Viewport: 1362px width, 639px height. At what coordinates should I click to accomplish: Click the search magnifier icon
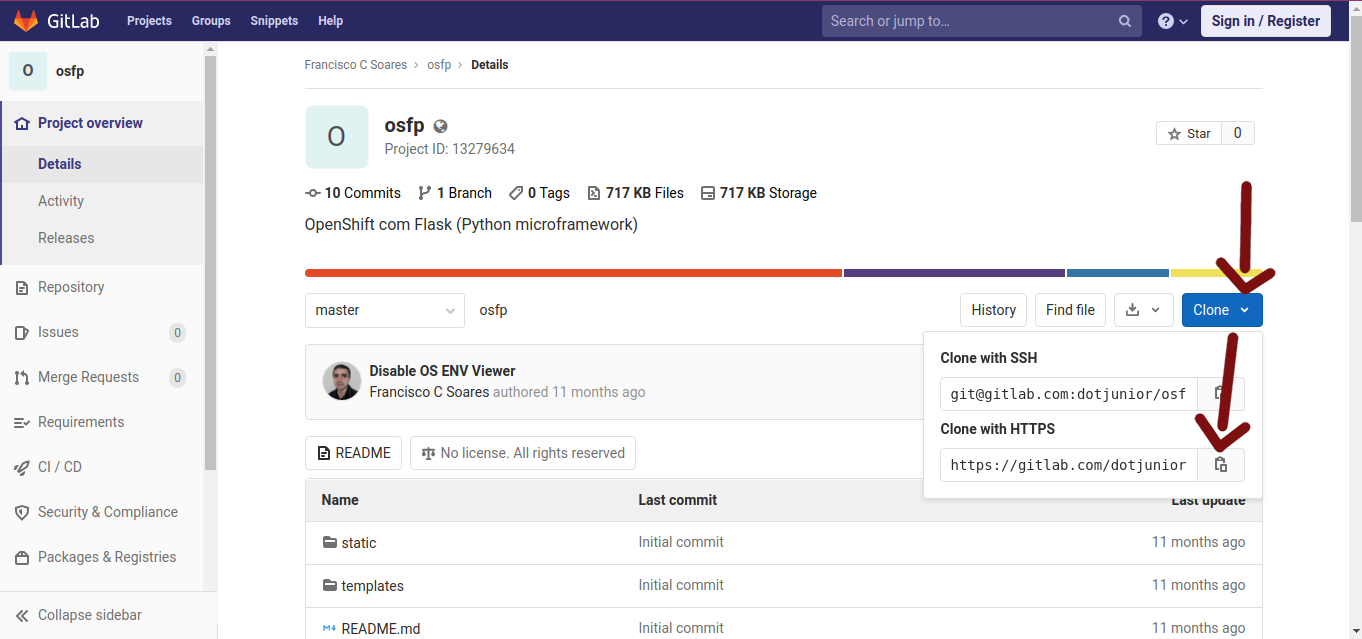(x=1124, y=21)
